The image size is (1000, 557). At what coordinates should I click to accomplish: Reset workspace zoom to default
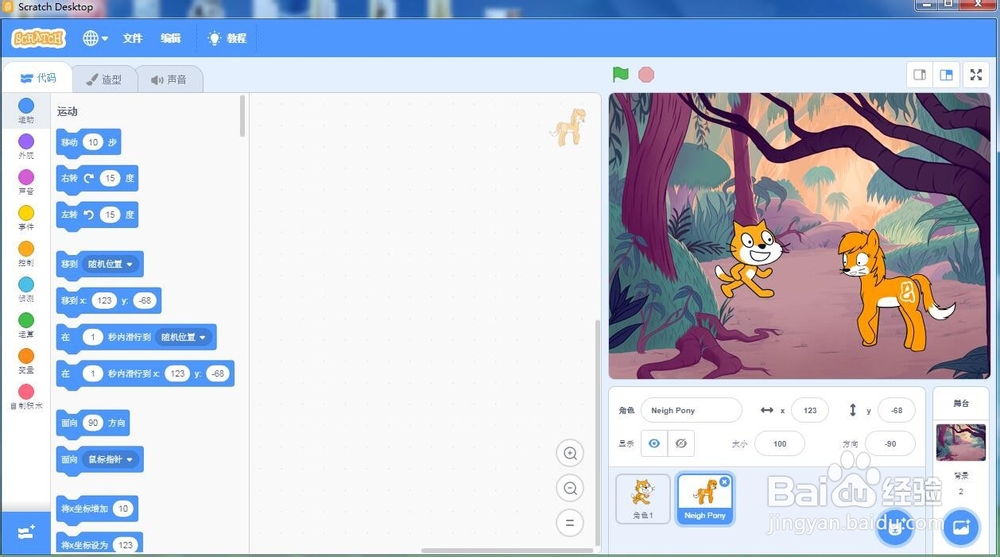(570, 523)
